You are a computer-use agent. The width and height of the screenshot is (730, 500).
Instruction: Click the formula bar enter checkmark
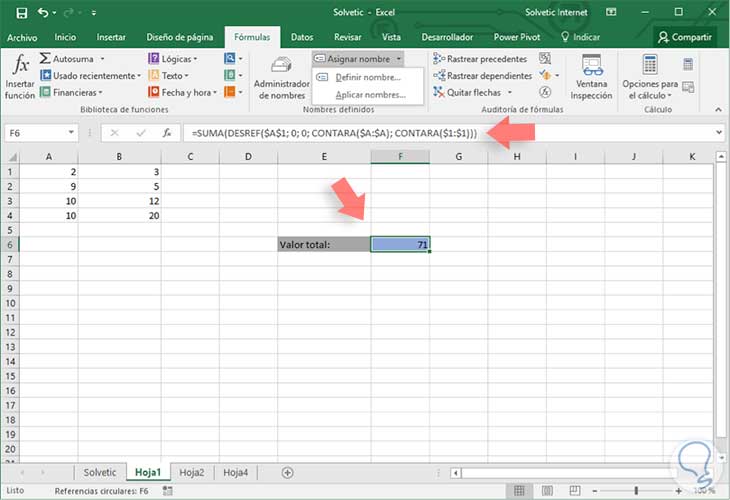(141, 133)
